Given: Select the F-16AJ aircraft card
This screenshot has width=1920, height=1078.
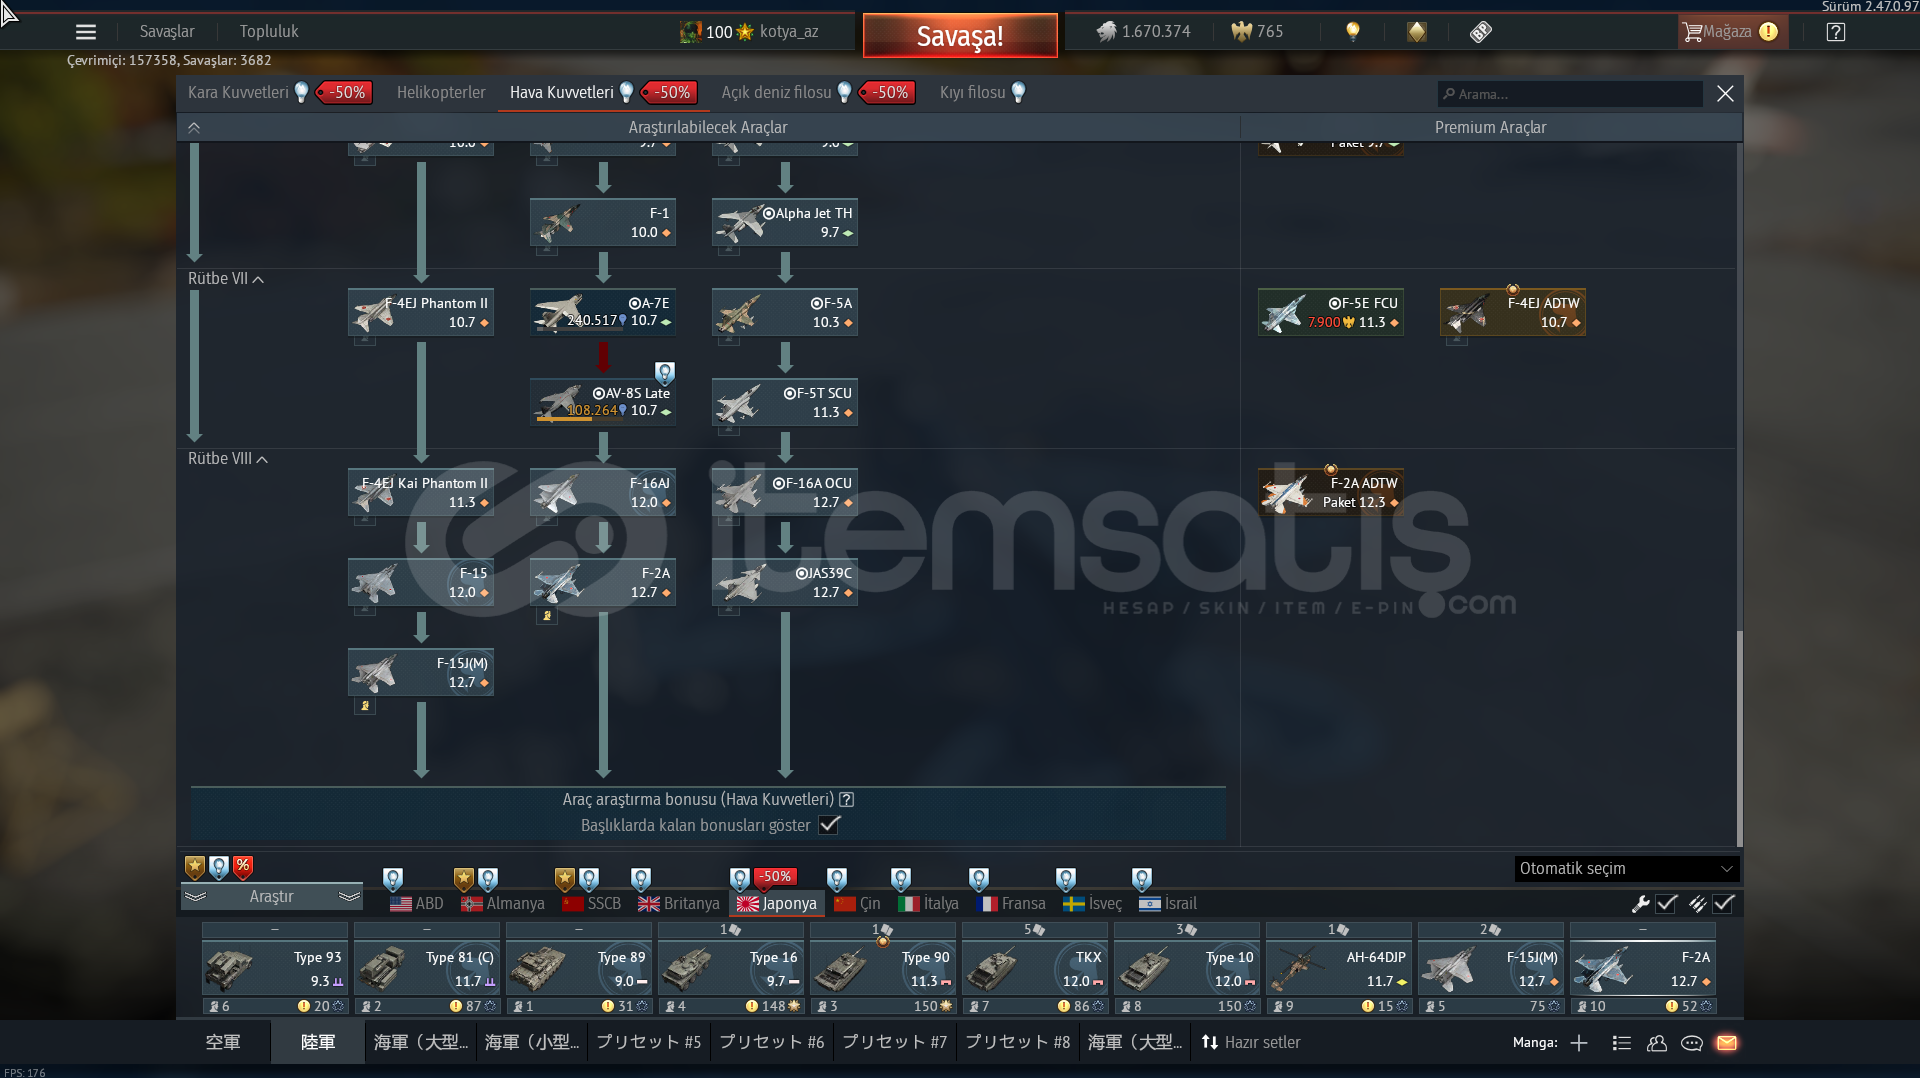Looking at the screenshot, I should [603, 492].
